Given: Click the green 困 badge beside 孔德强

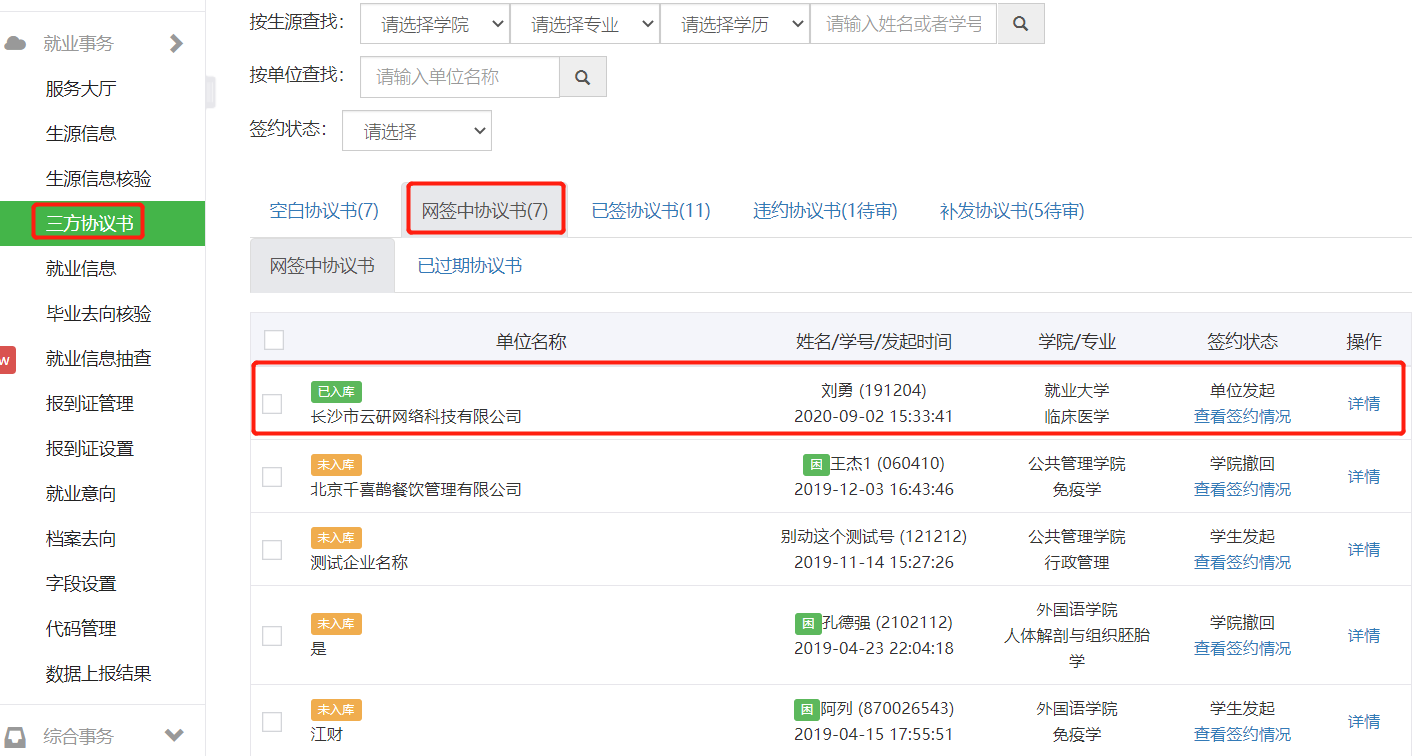Looking at the screenshot, I should tap(808, 623).
